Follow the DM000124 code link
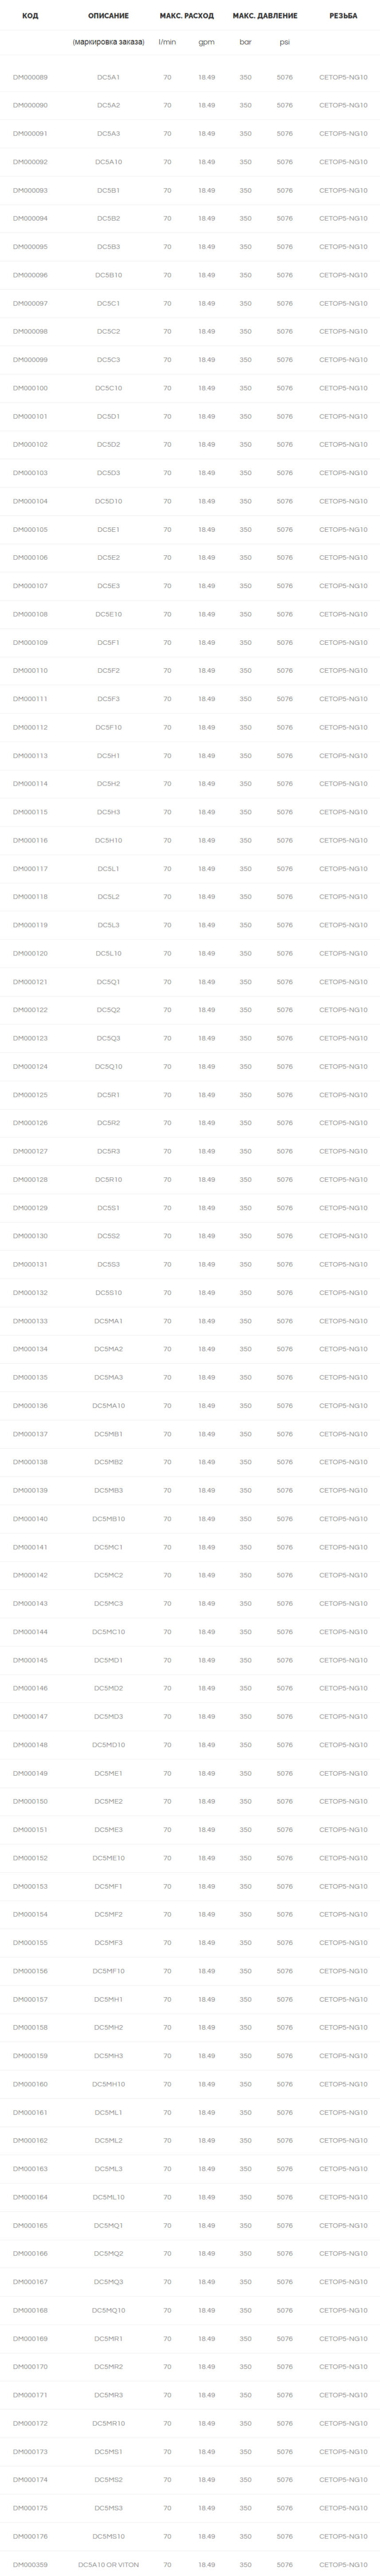 pos(30,1066)
